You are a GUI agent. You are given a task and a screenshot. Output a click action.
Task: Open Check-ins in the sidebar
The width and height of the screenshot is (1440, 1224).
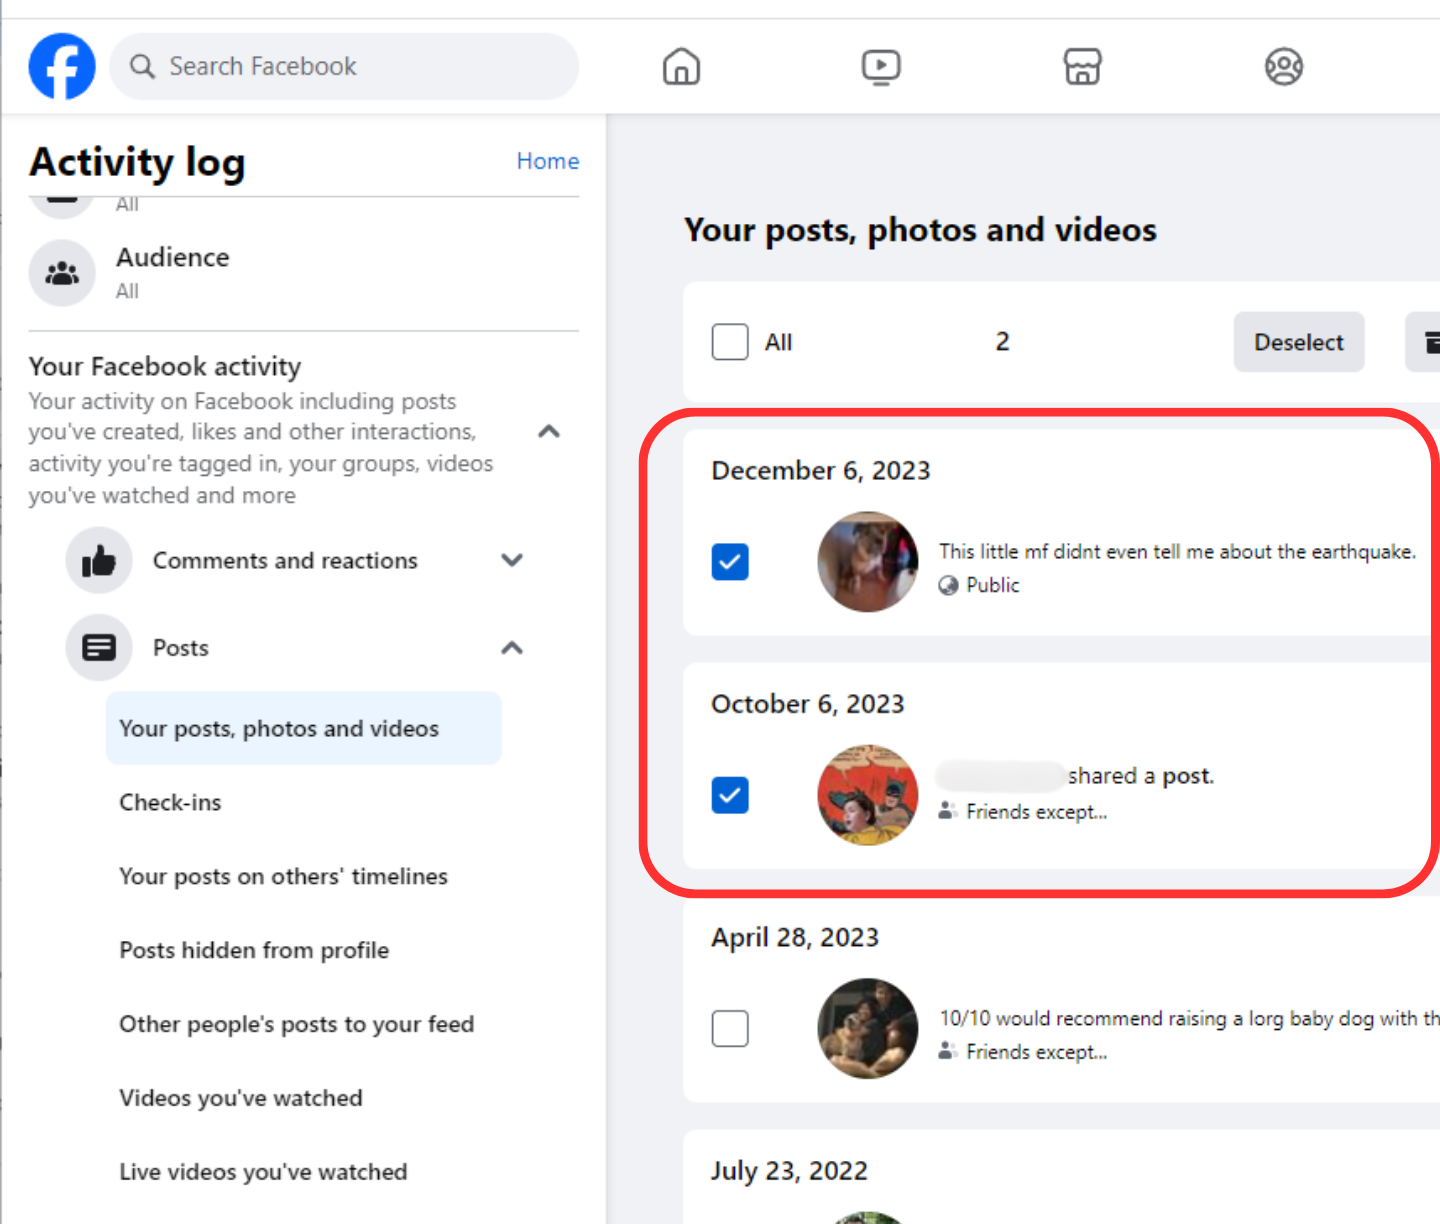170,802
